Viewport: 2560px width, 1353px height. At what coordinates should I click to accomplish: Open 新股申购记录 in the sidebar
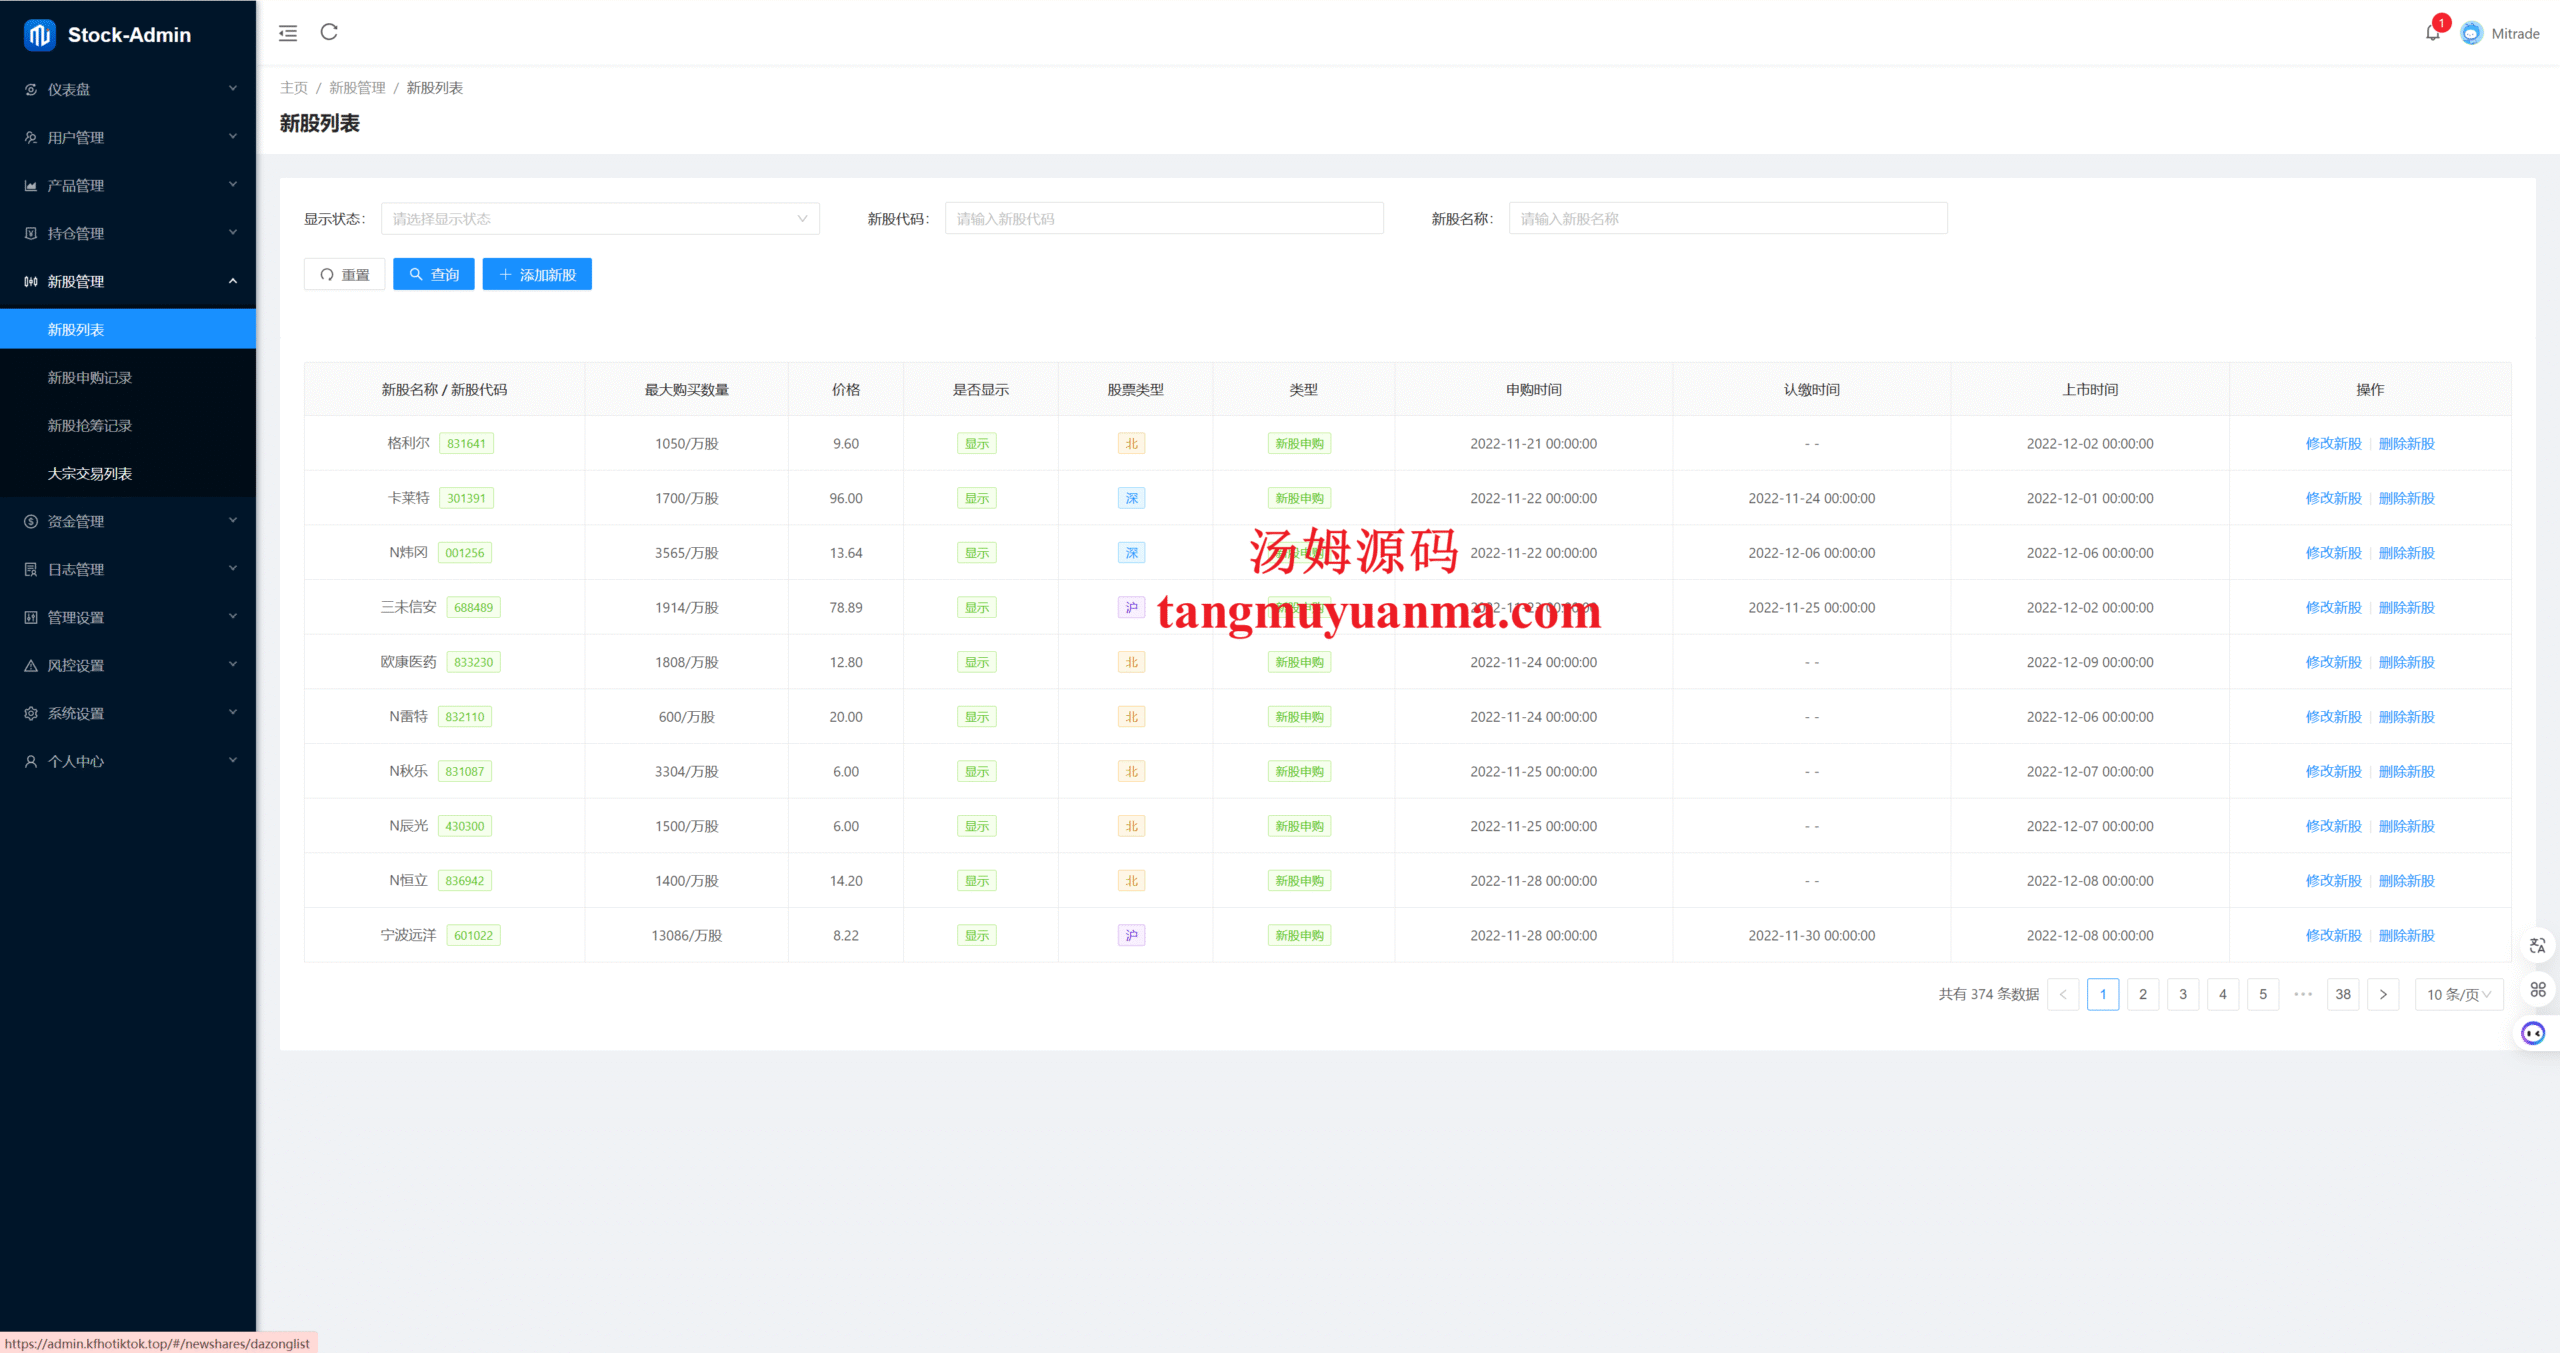tap(90, 378)
